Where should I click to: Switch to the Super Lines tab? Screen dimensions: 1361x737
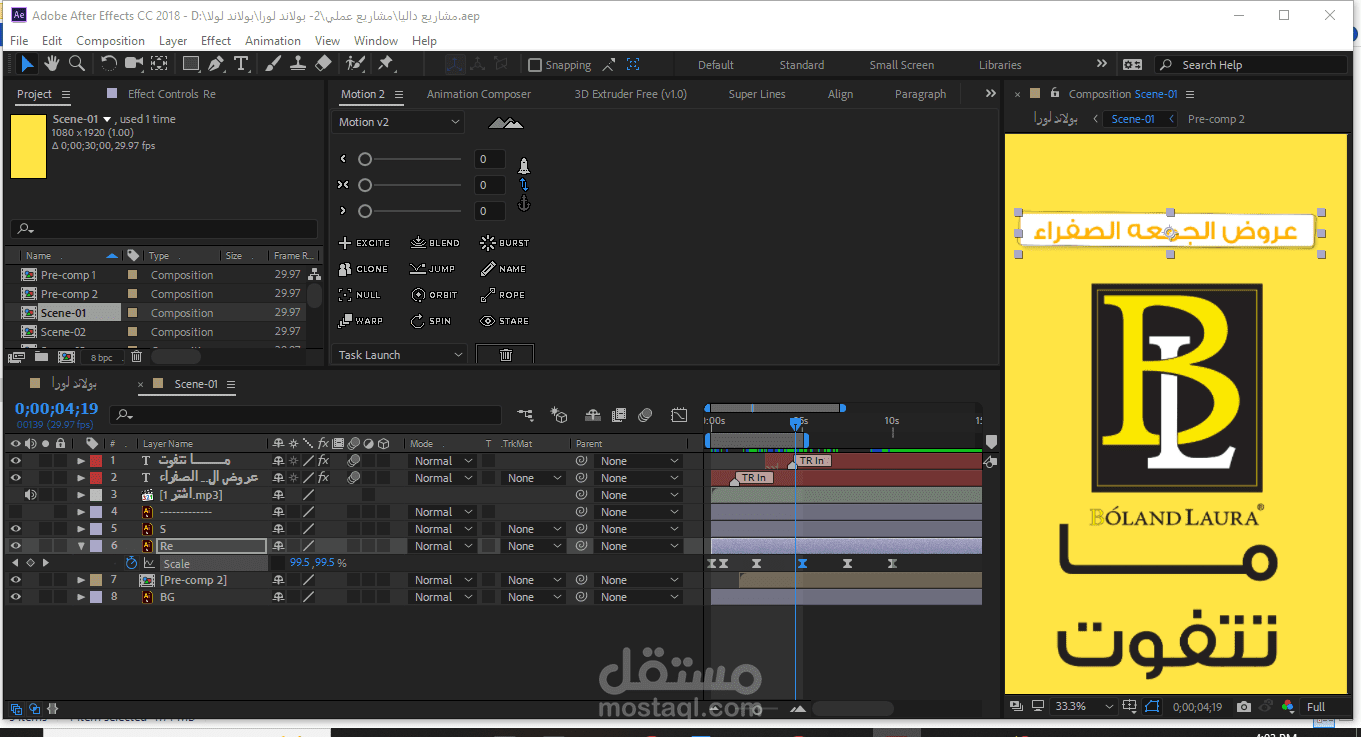click(x=757, y=94)
